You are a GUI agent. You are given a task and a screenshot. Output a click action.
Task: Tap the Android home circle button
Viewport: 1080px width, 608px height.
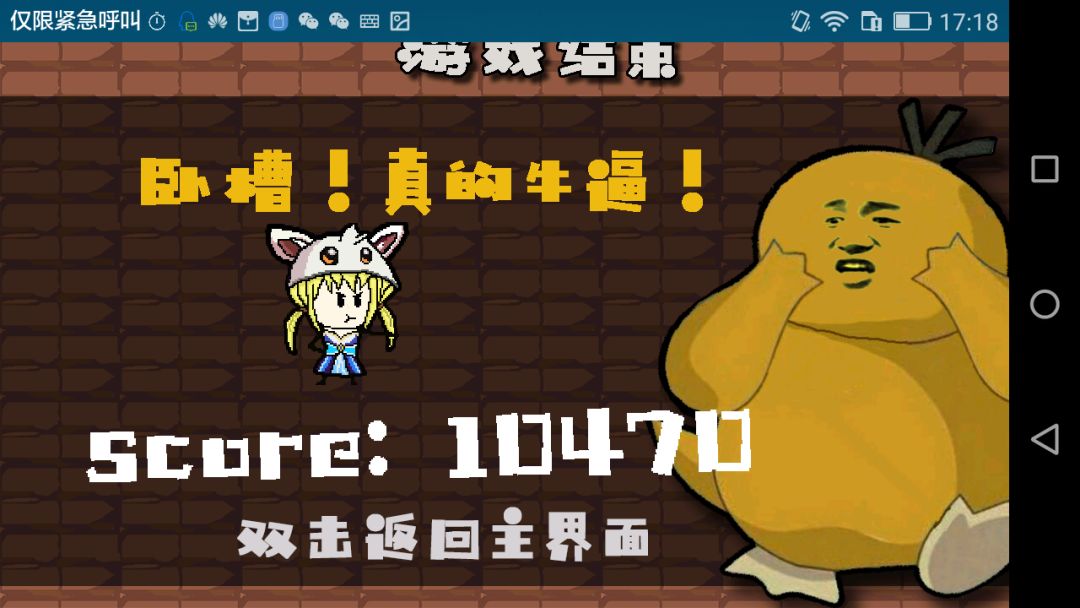click(1044, 304)
